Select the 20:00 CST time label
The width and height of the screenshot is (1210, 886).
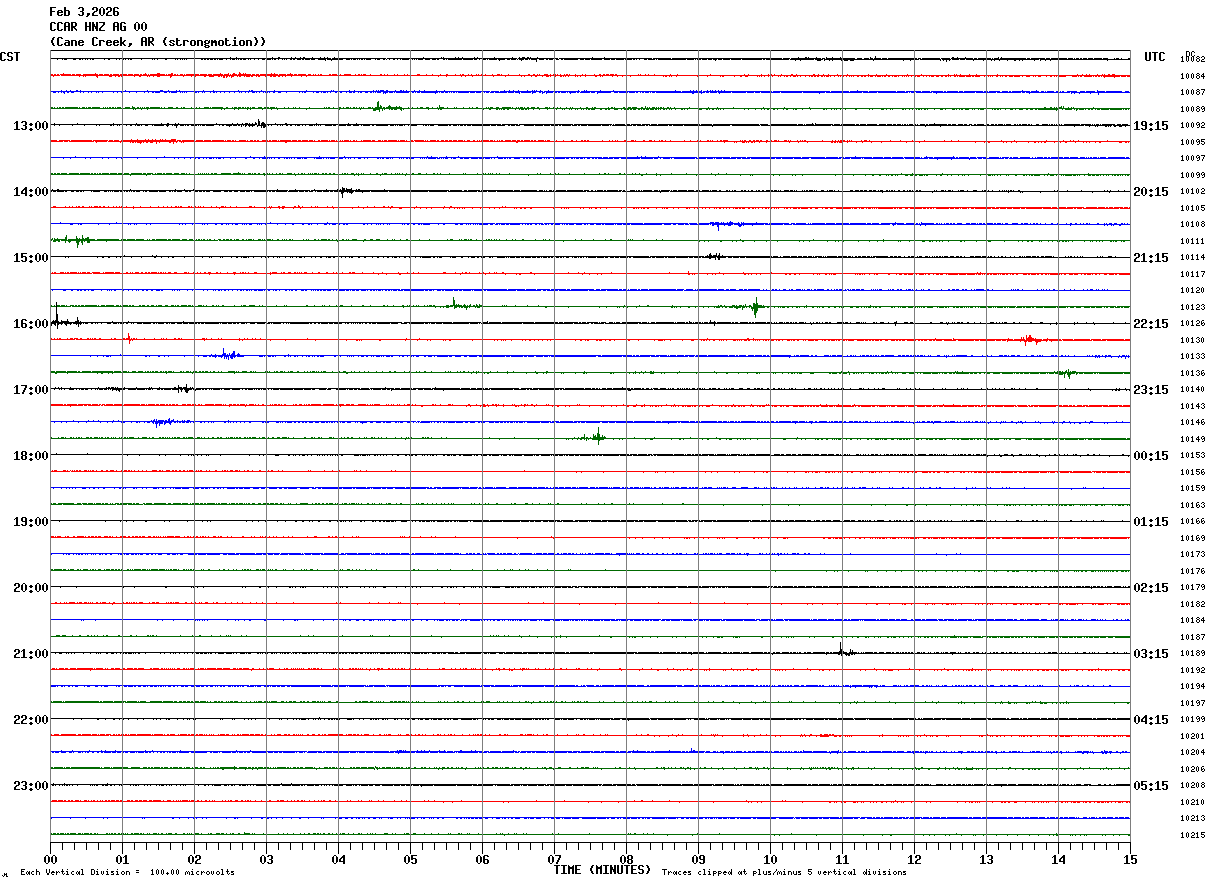(x=30, y=588)
